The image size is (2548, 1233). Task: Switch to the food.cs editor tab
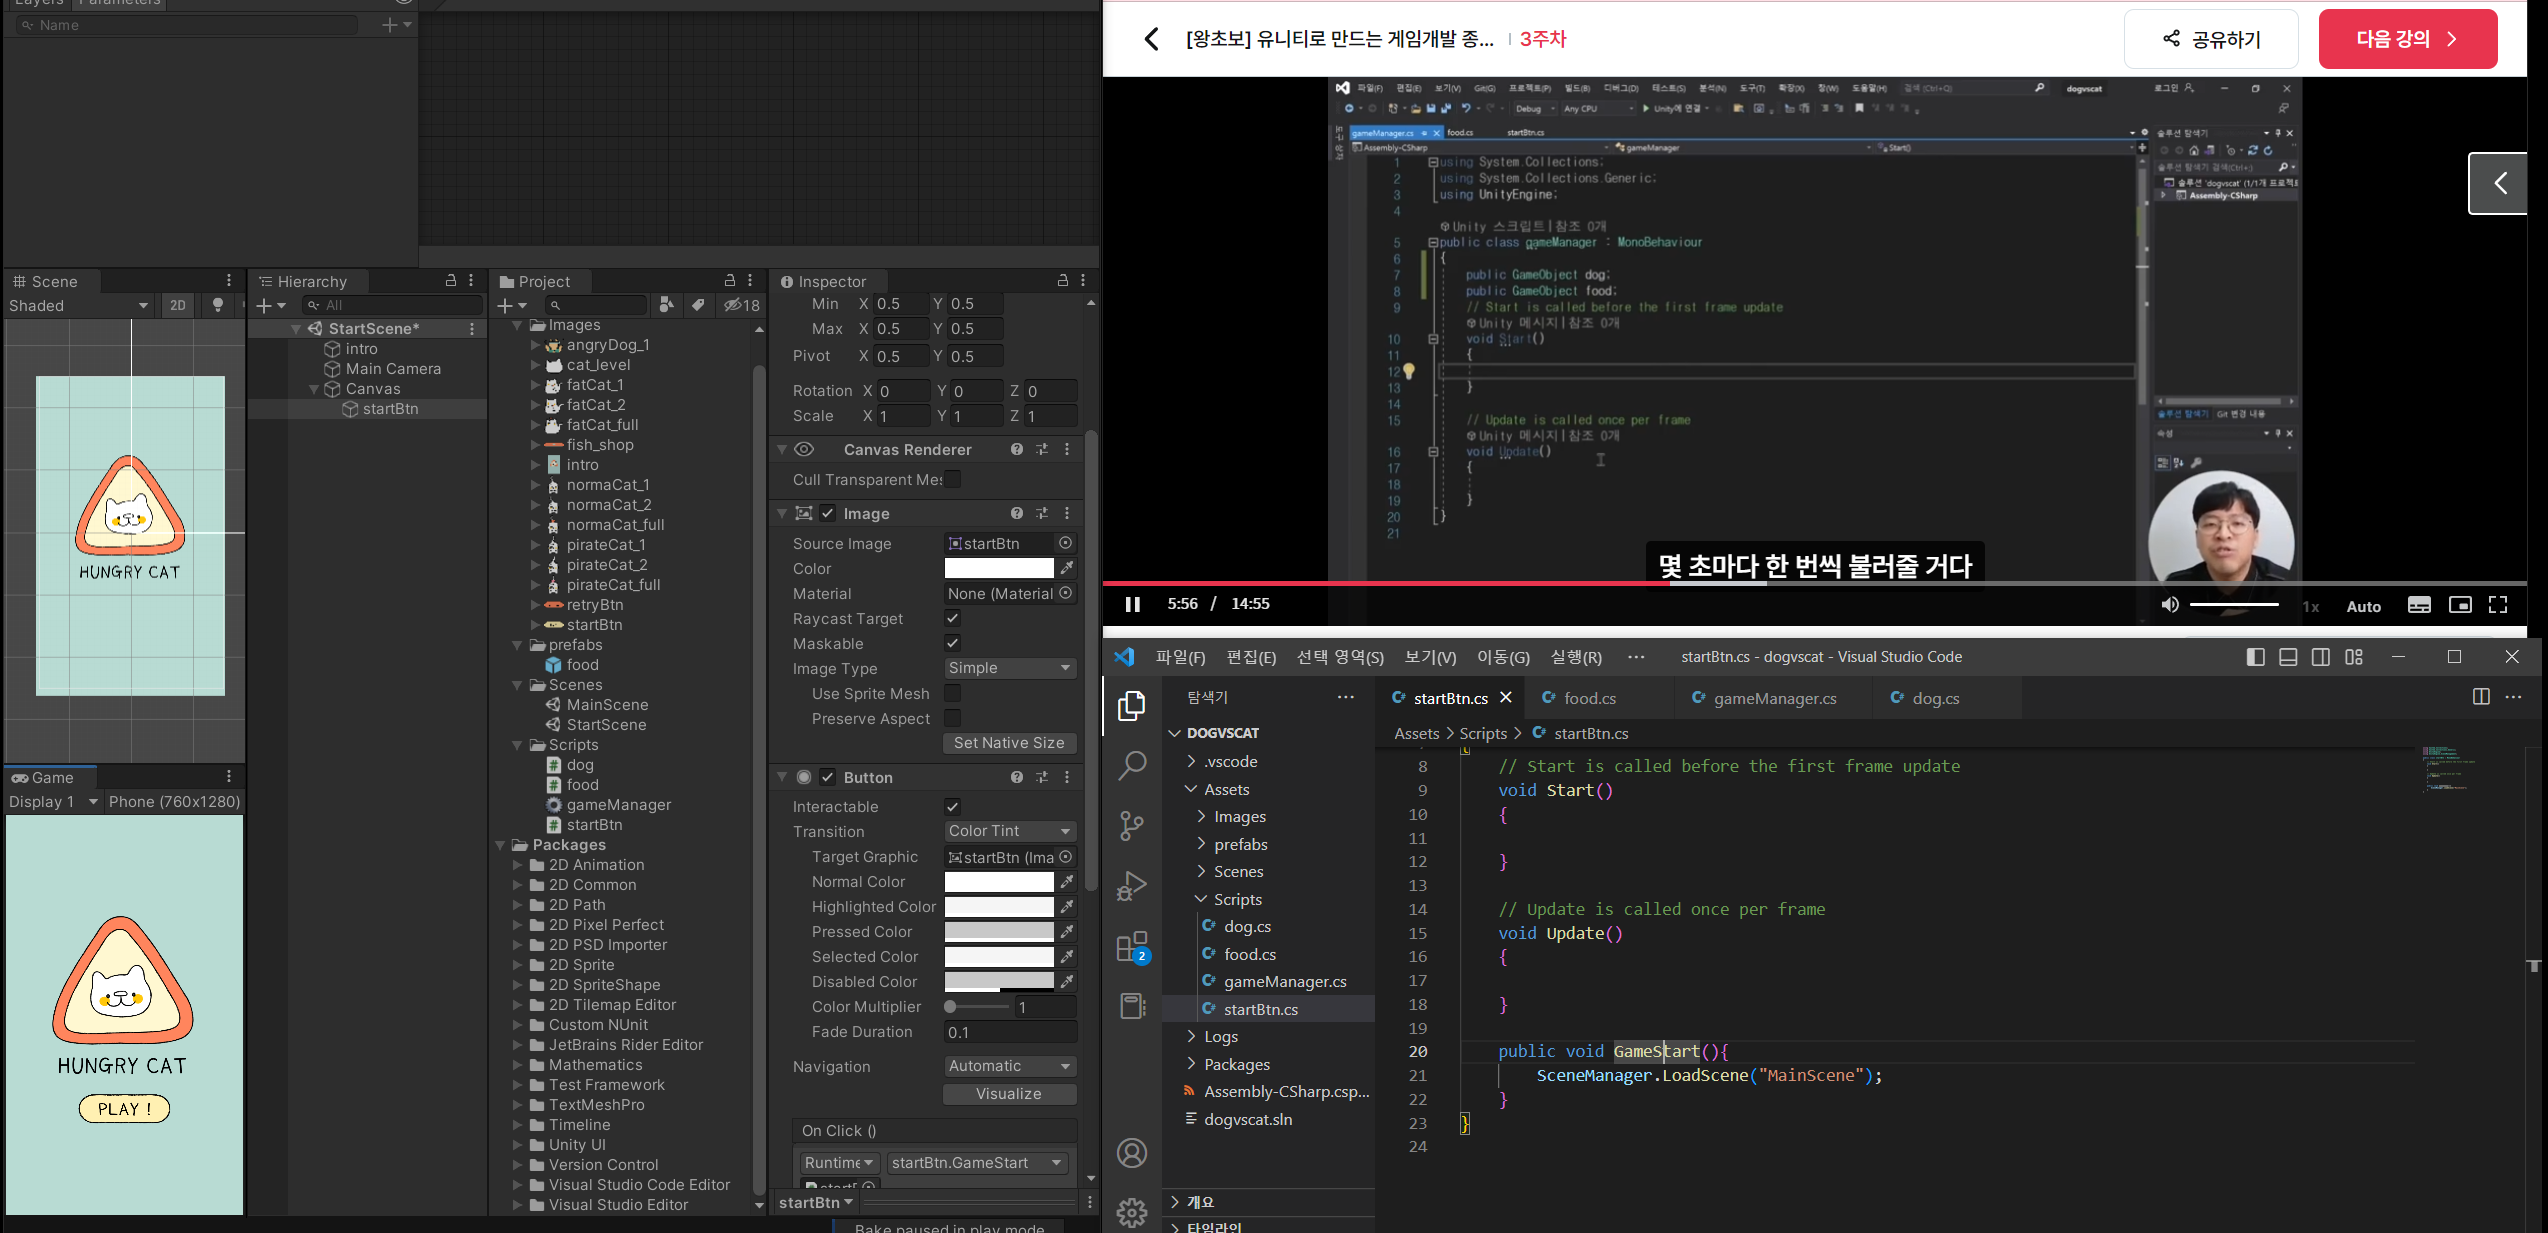pyautogui.click(x=1589, y=698)
